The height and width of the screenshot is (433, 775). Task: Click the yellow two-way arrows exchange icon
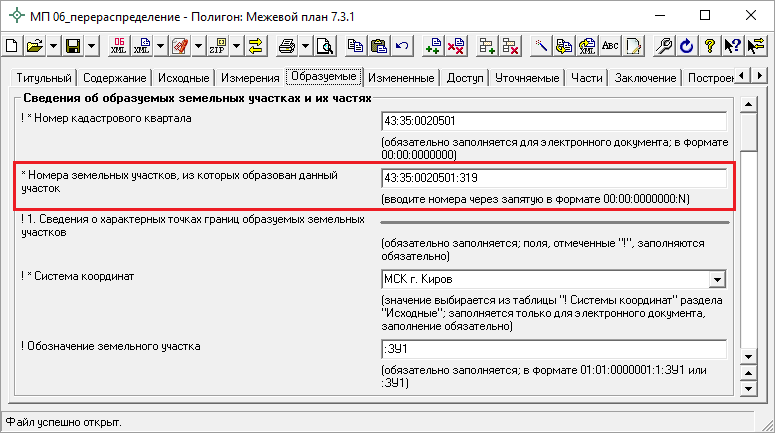click(x=256, y=46)
